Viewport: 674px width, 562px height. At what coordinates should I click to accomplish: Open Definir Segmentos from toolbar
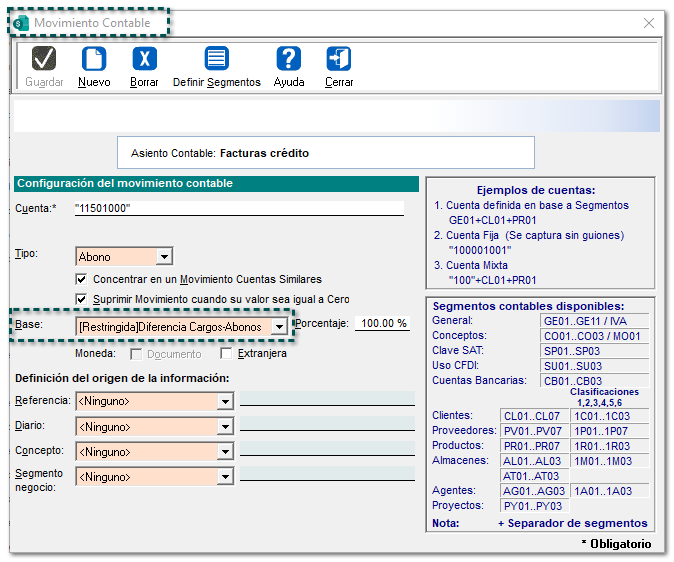(216, 59)
